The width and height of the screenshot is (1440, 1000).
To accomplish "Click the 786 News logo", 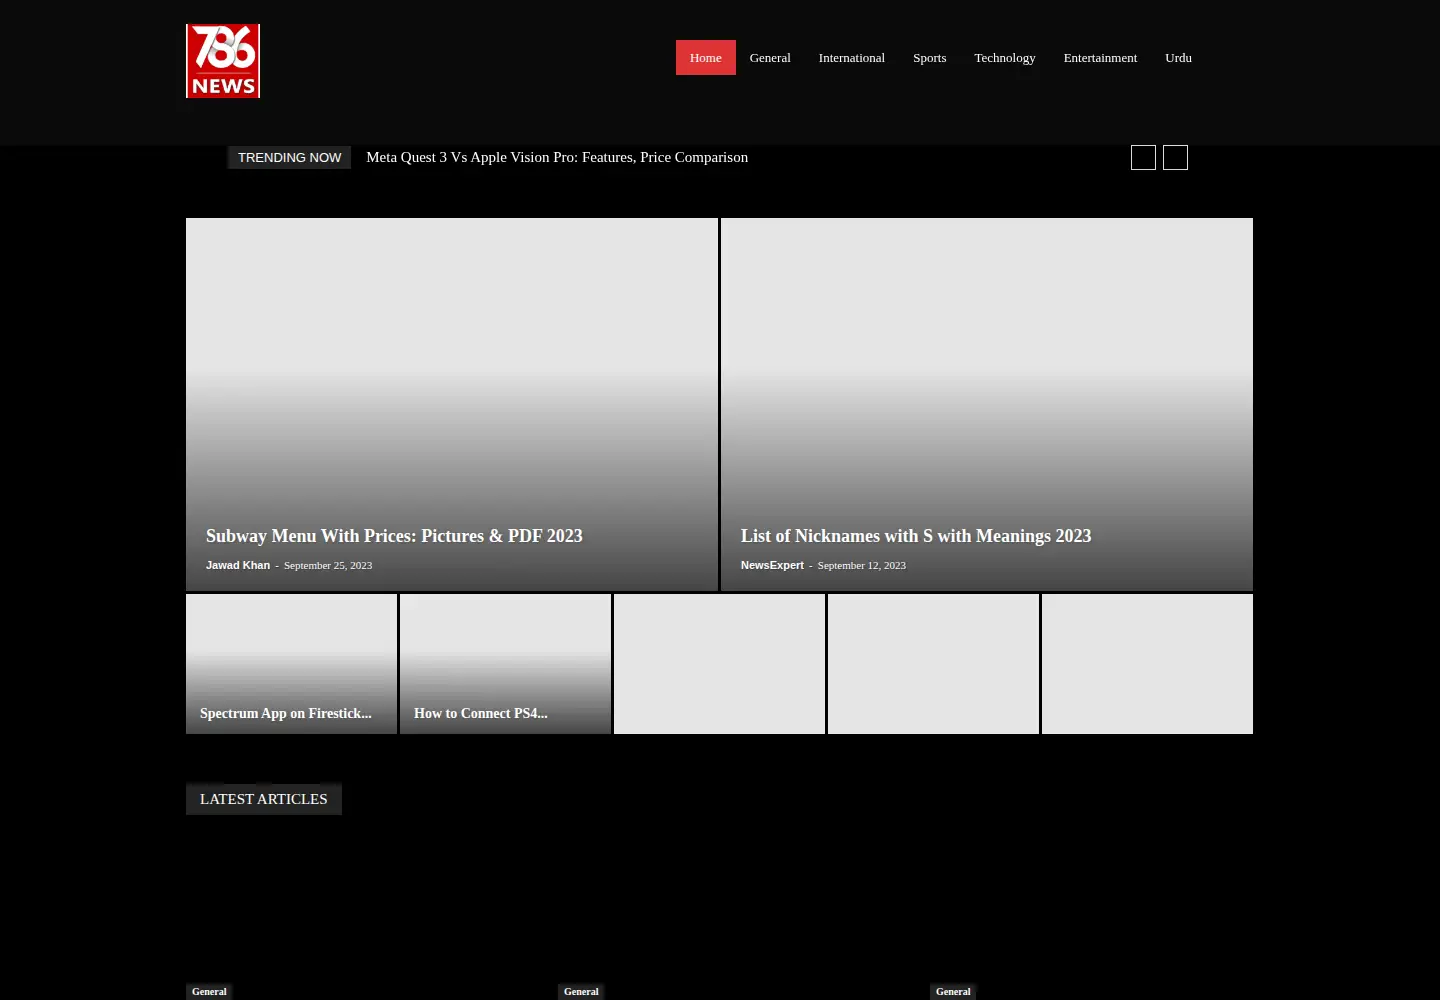I will pos(223,61).
